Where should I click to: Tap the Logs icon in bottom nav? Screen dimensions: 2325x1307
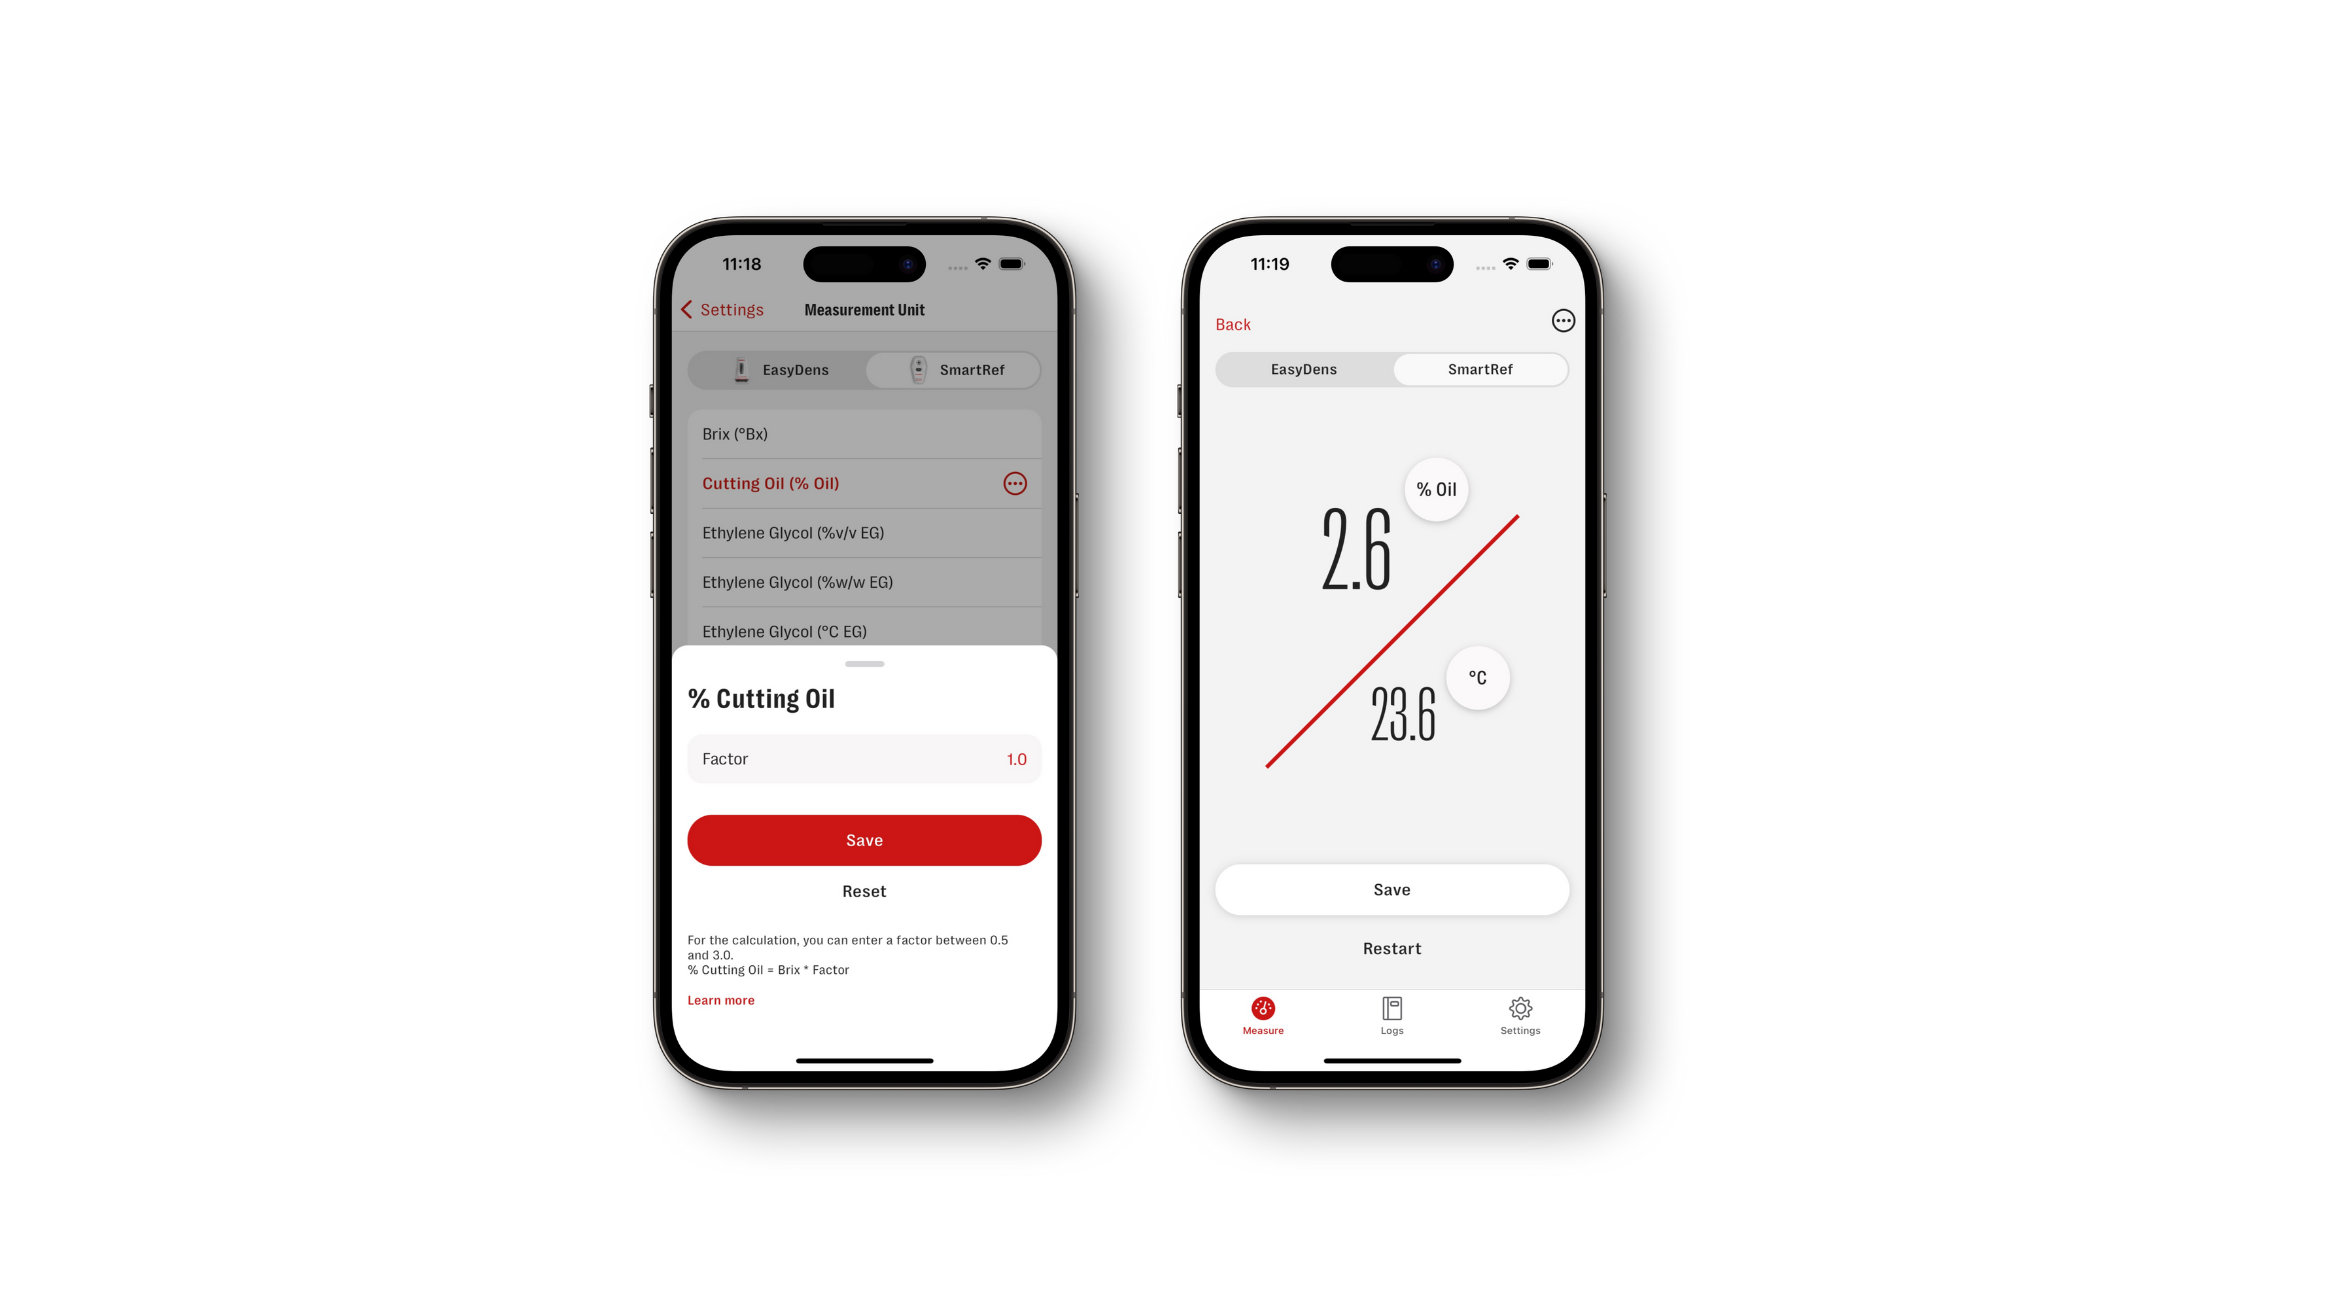[x=1391, y=1015]
